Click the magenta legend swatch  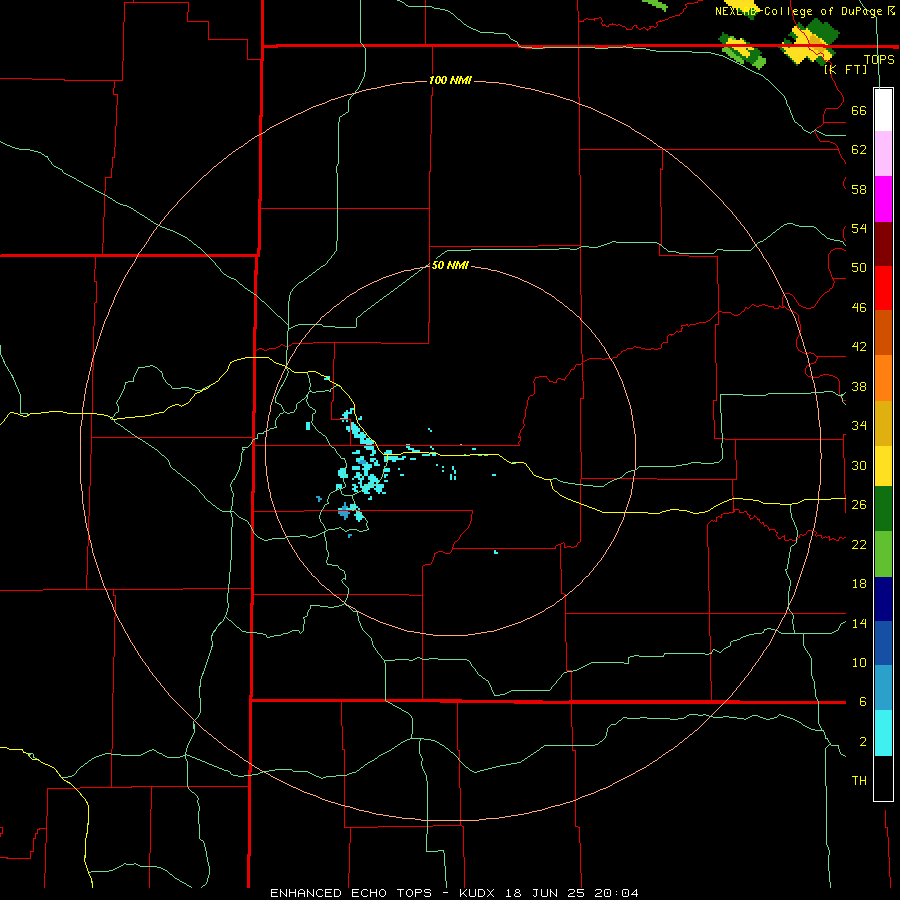pyautogui.click(x=883, y=199)
